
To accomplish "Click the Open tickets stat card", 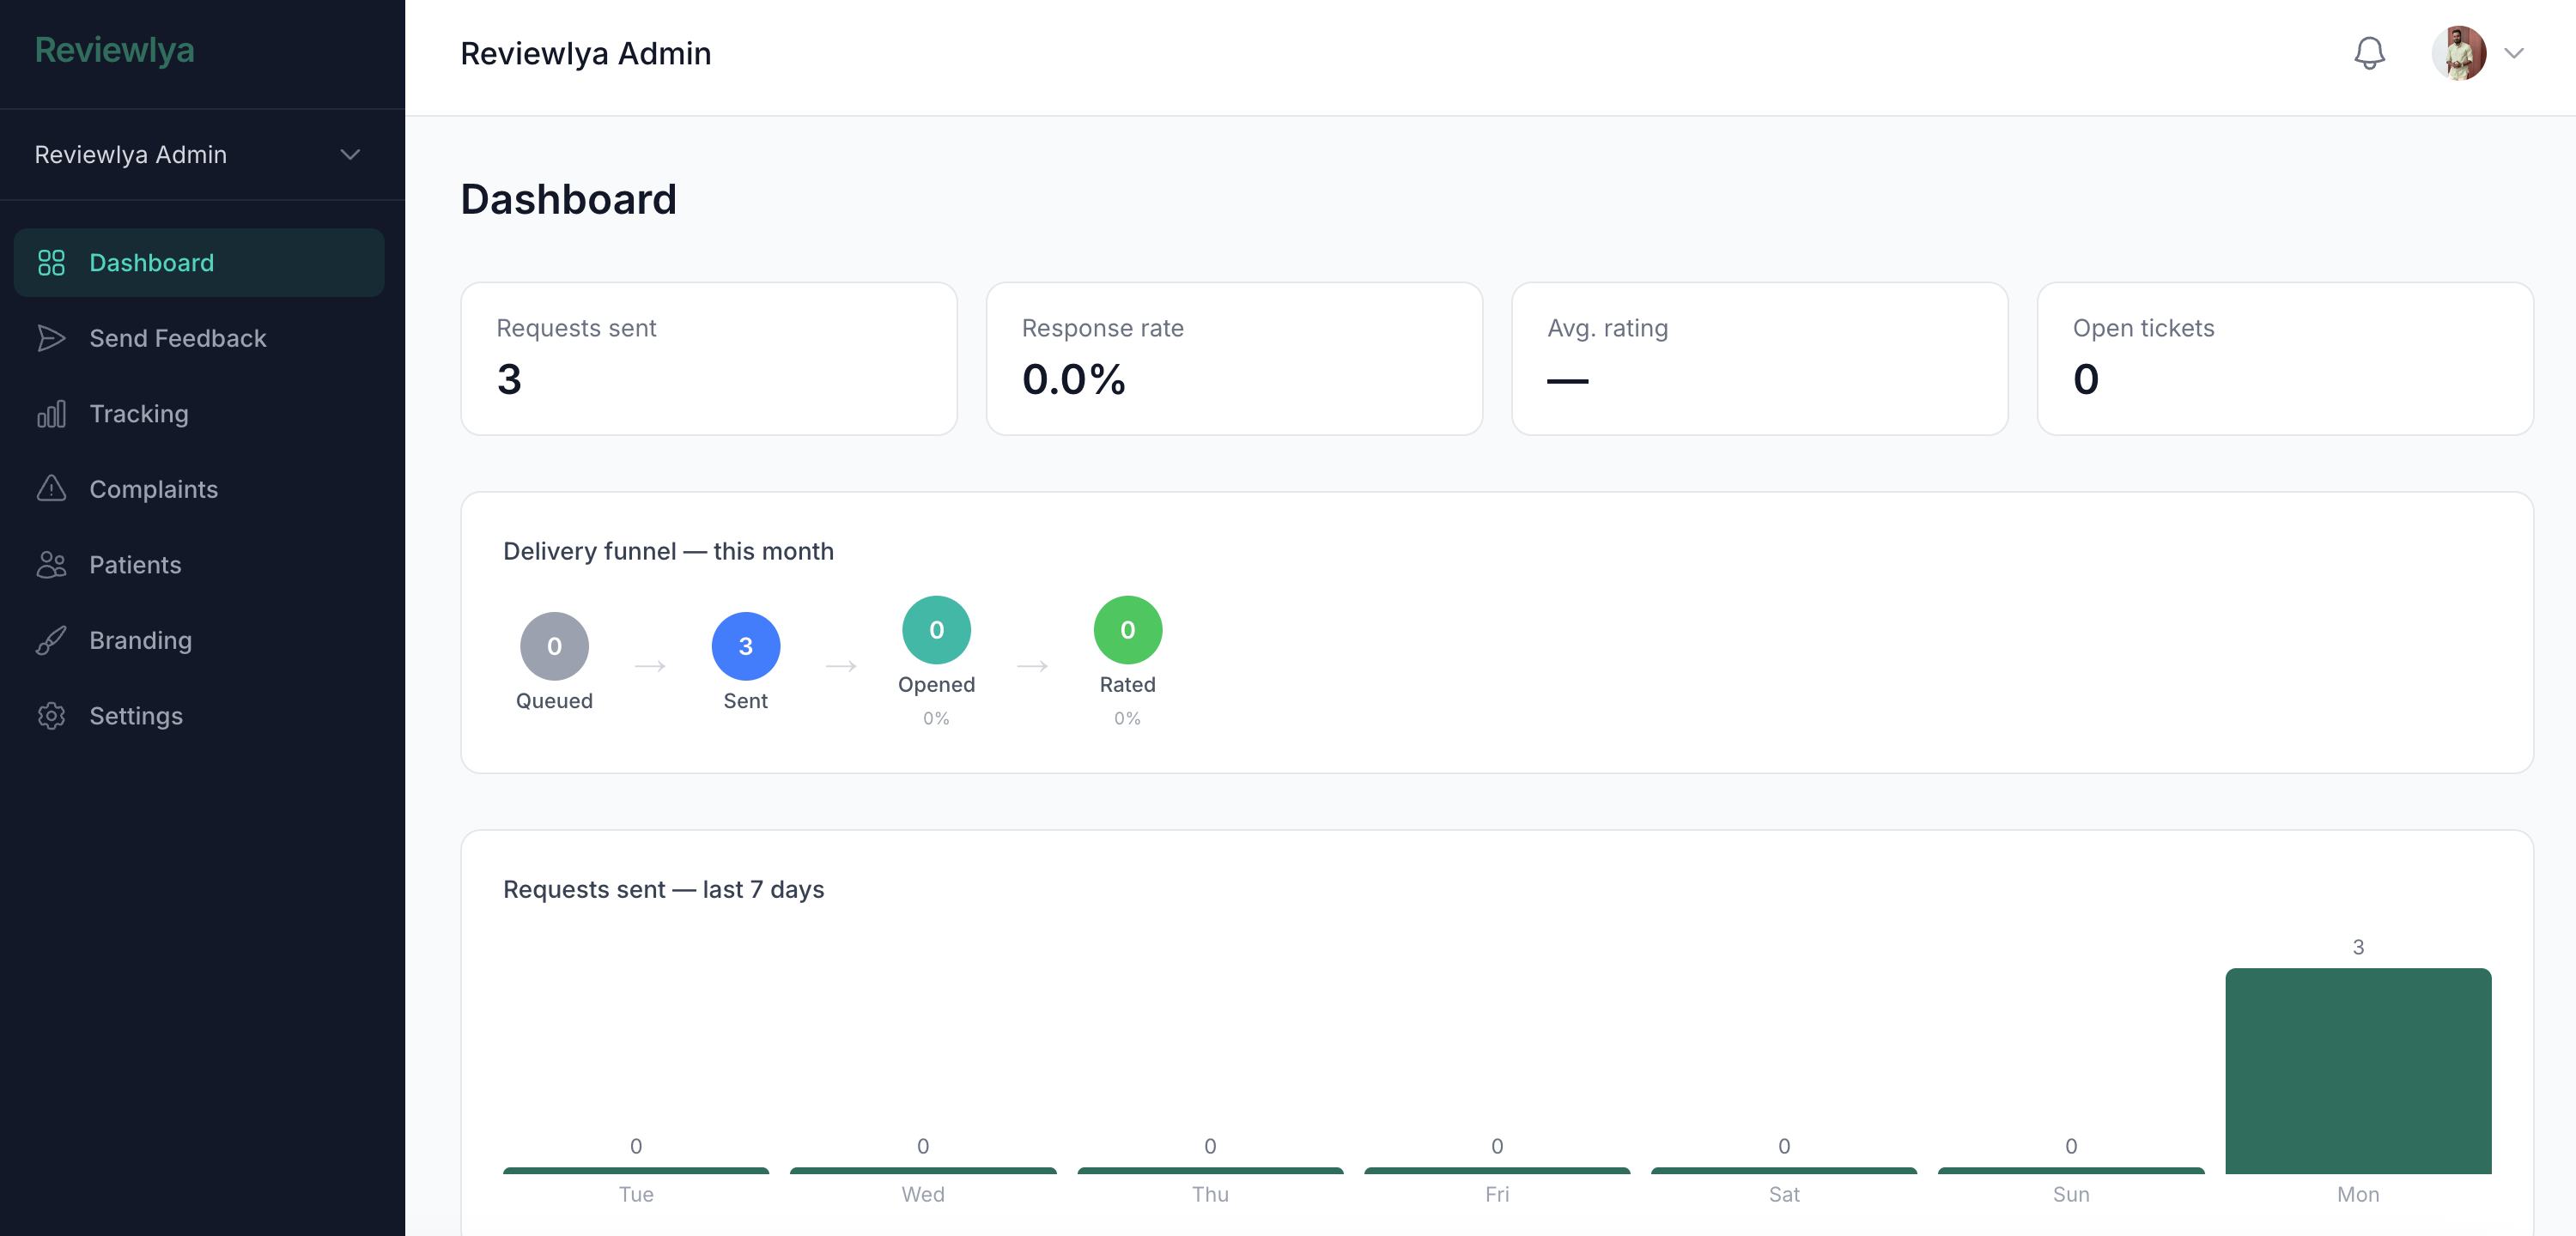I will pos(2284,358).
